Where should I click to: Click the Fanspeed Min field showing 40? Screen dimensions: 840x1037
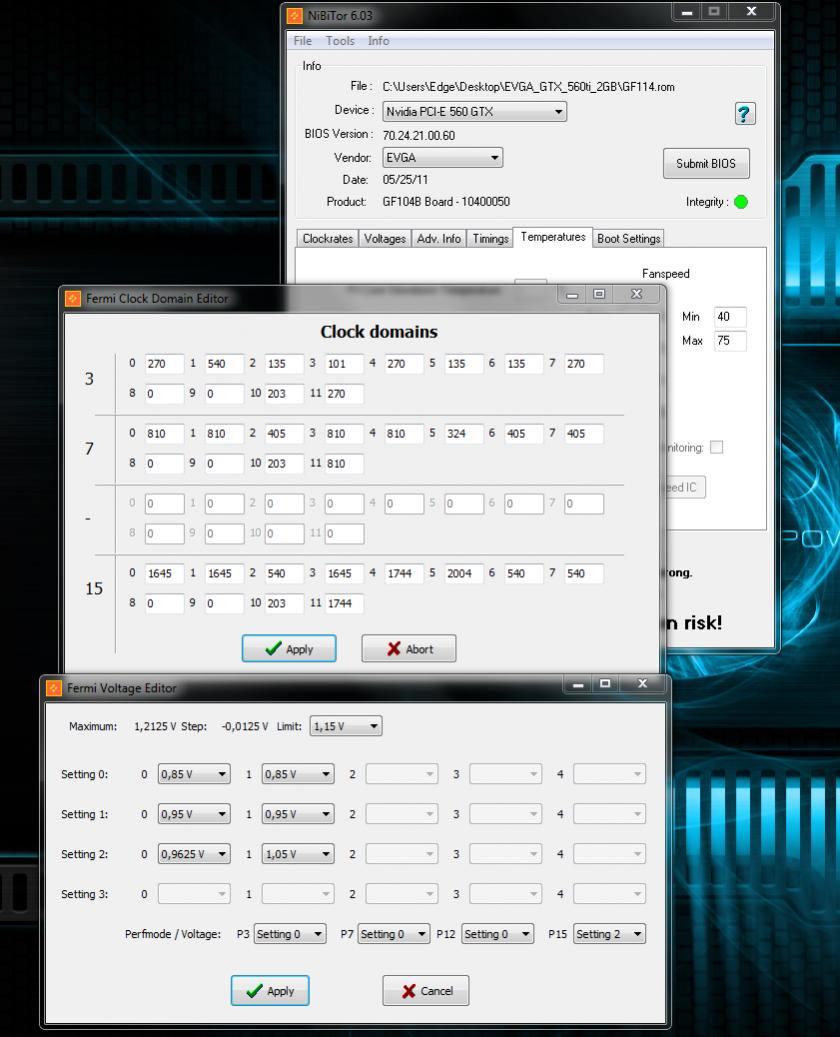[730, 317]
